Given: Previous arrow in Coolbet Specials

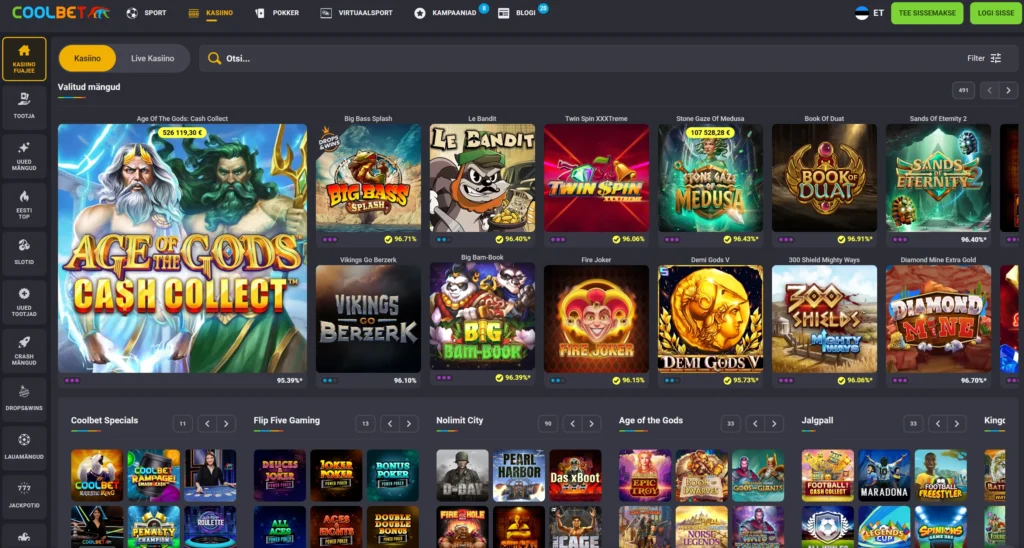Looking at the screenshot, I should [x=208, y=424].
